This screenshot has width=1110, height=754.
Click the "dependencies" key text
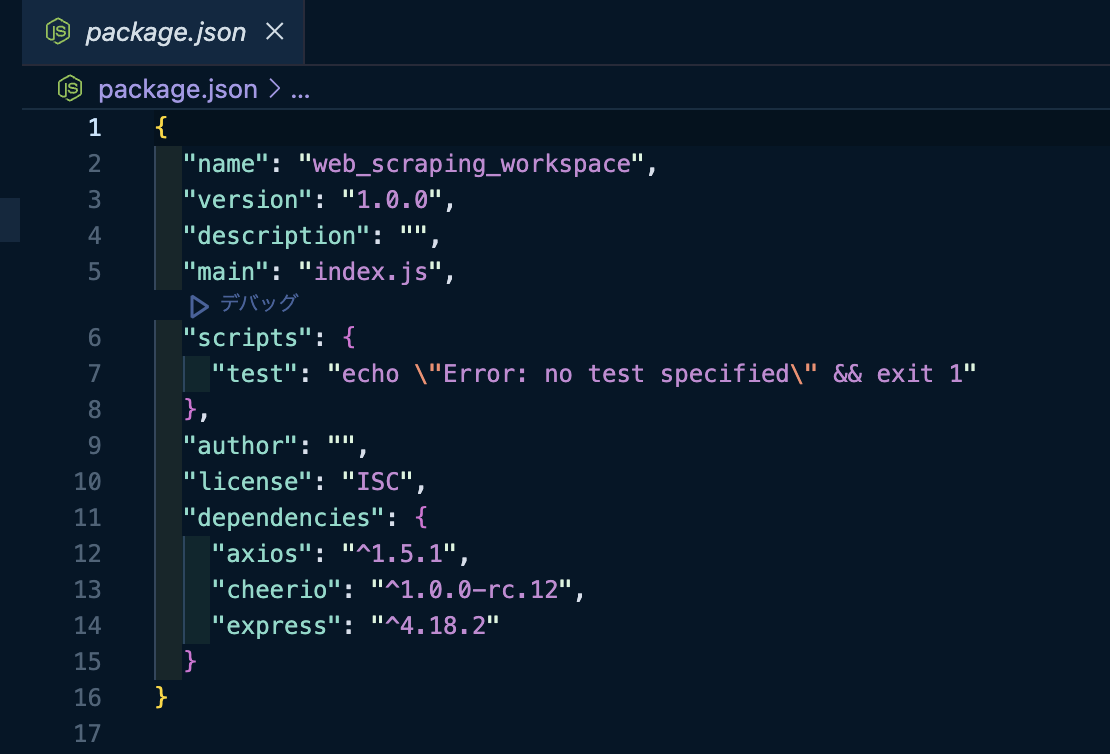pyautogui.click(x=283, y=518)
